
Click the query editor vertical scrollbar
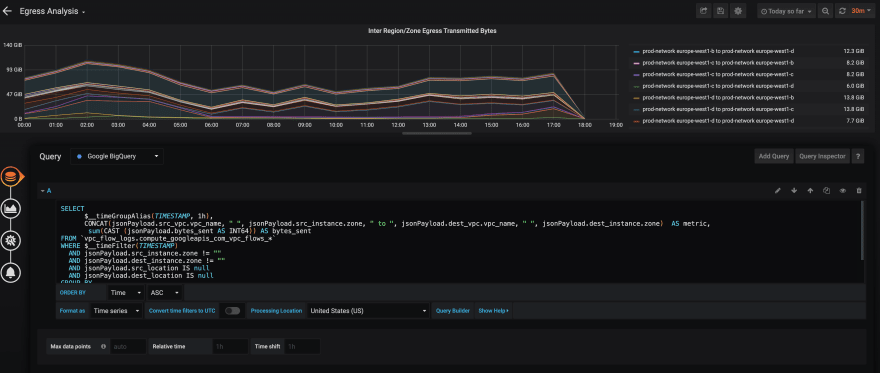tap(863, 230)
